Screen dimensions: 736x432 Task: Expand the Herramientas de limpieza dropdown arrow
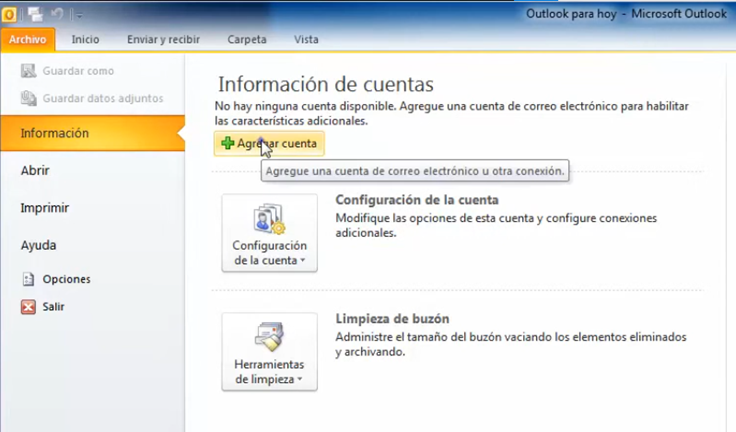(x=299, y=379)
